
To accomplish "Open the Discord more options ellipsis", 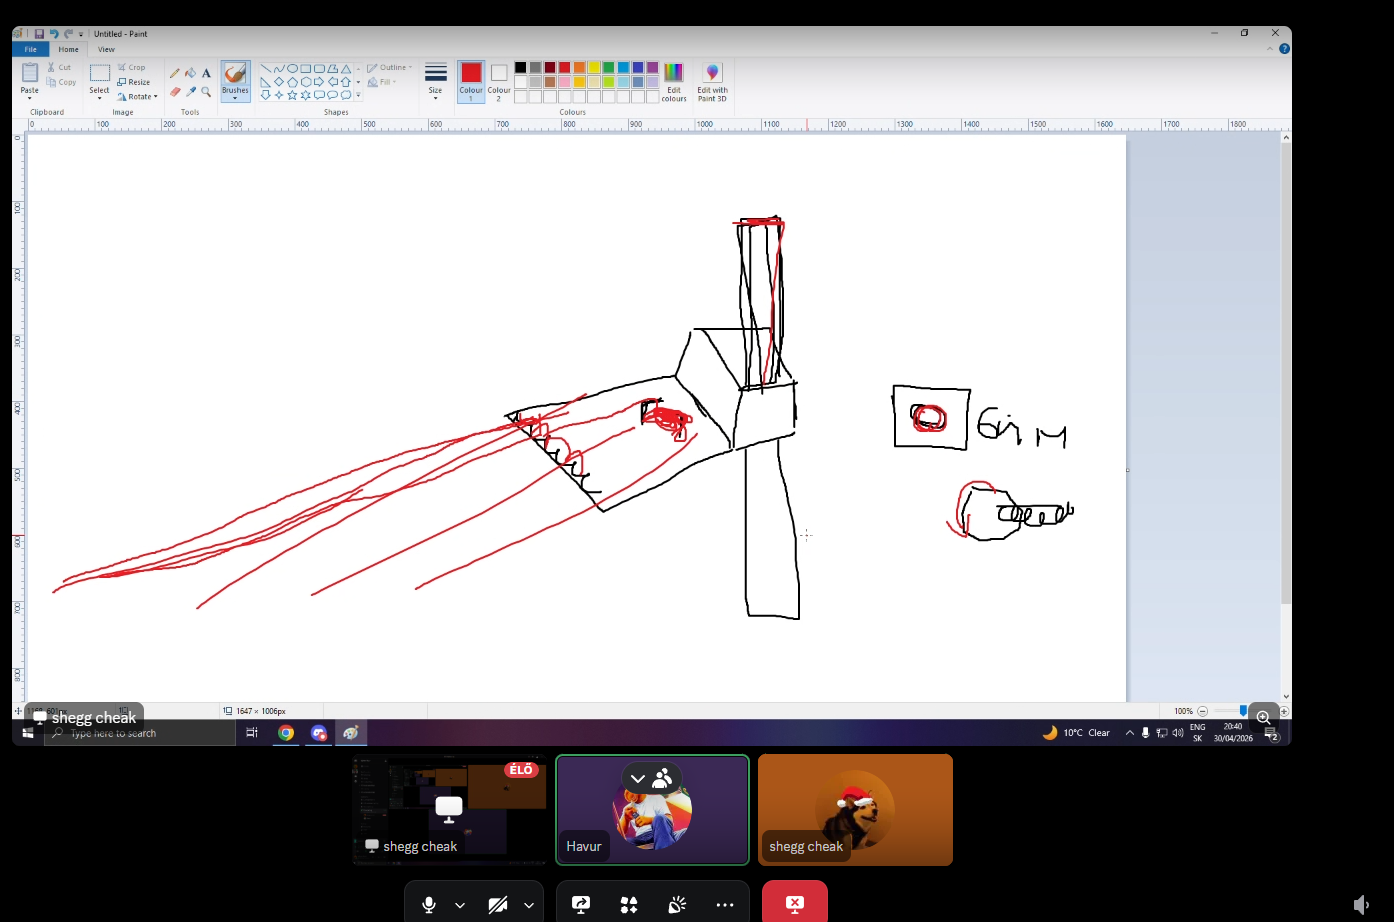I will [725, 905].
